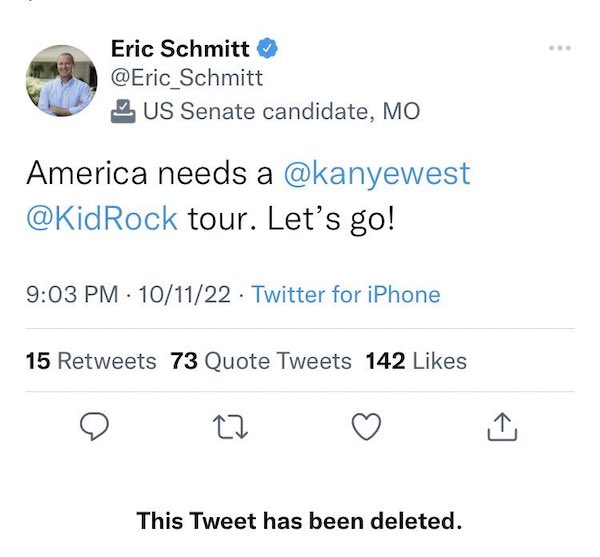Open the @Eric_Schmitt handle

[x=186, y=77]
